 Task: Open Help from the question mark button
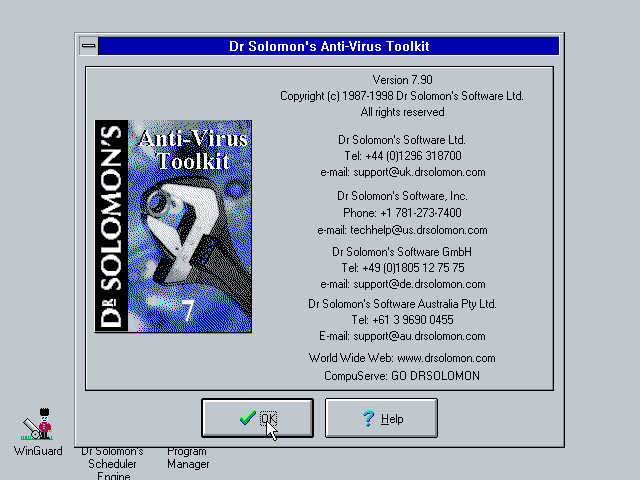pyautogui.click(x=381, y=418)
